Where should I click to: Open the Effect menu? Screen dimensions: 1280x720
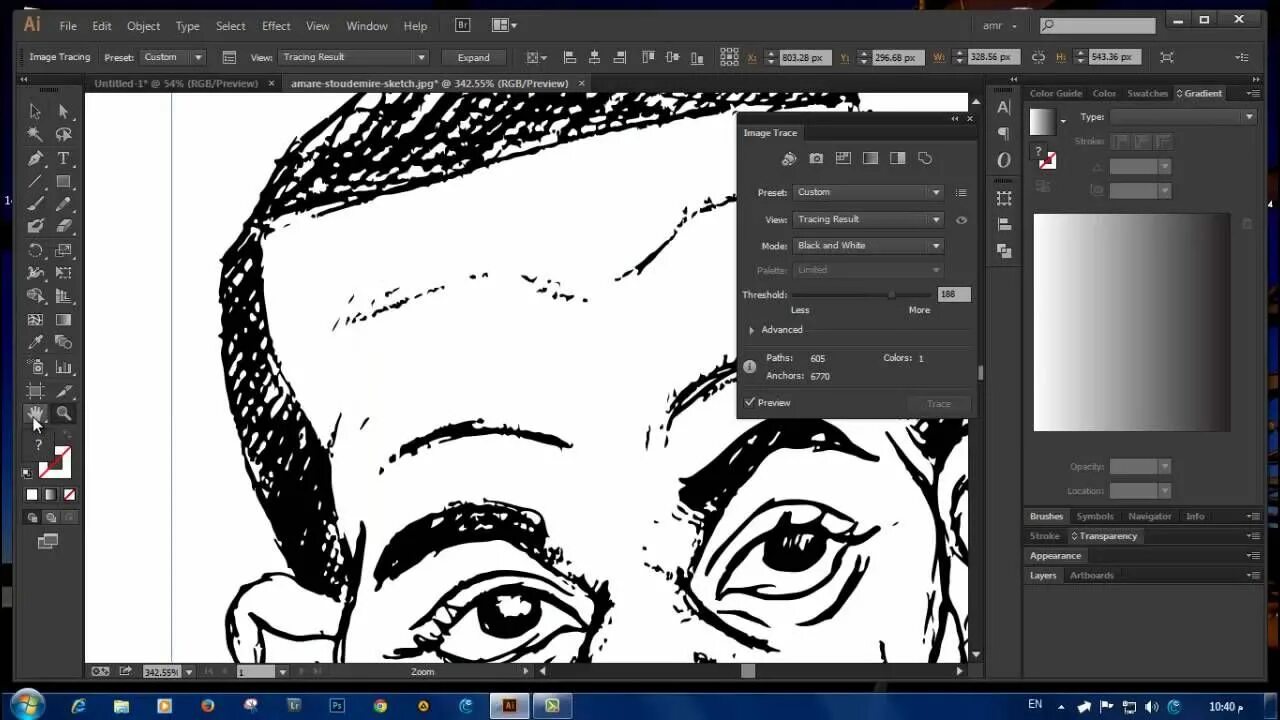tap(276, 26)
